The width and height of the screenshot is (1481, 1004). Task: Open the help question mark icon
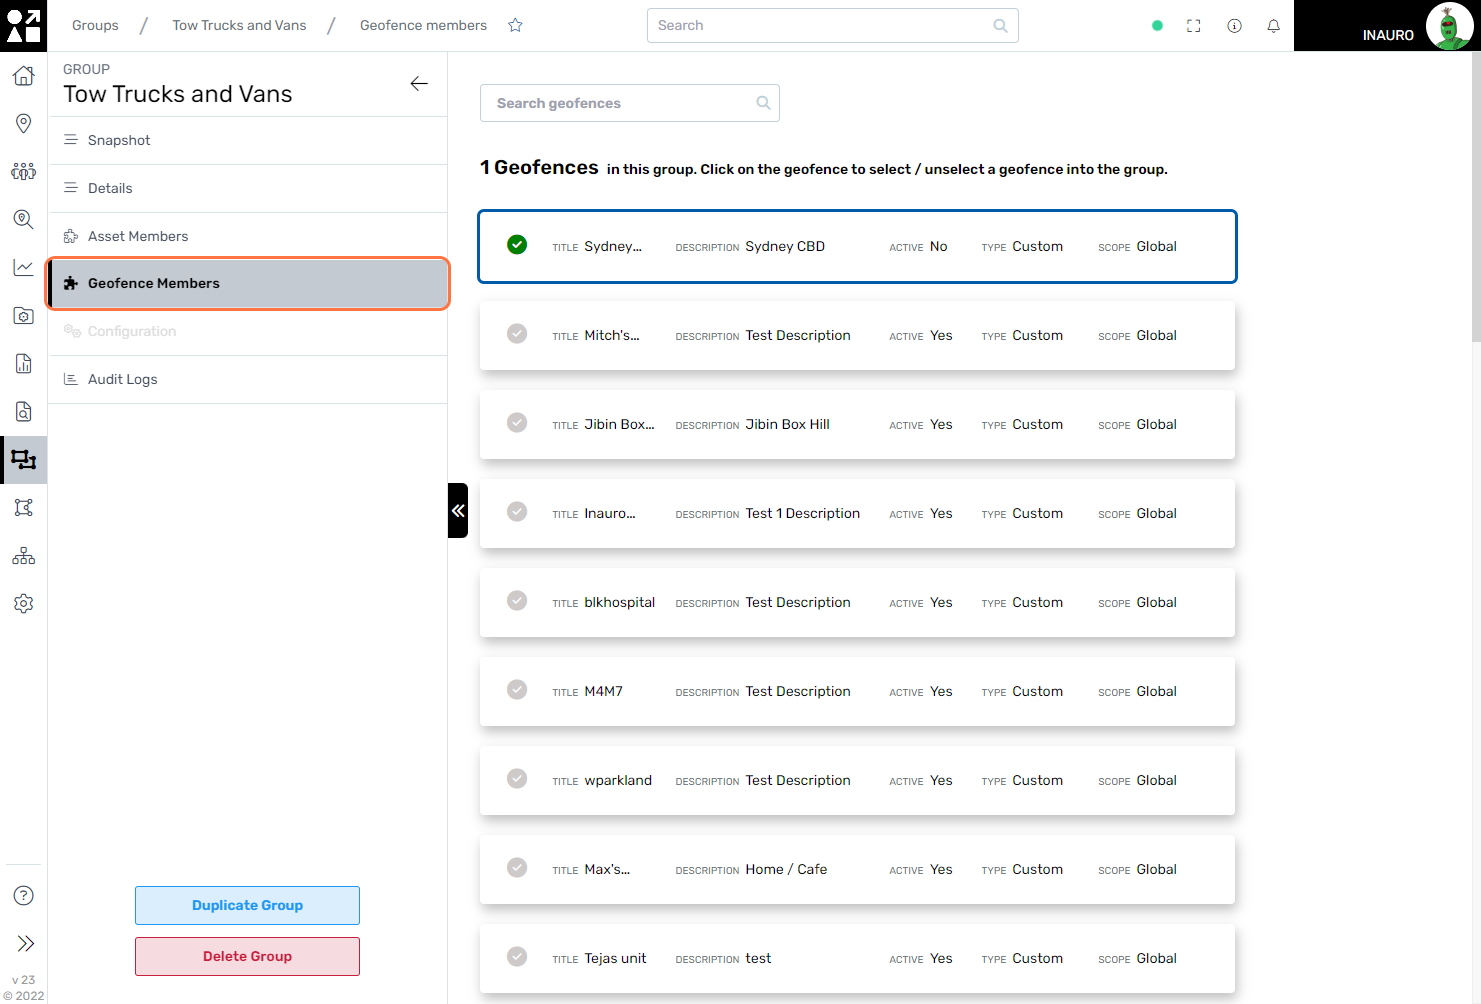24,895
